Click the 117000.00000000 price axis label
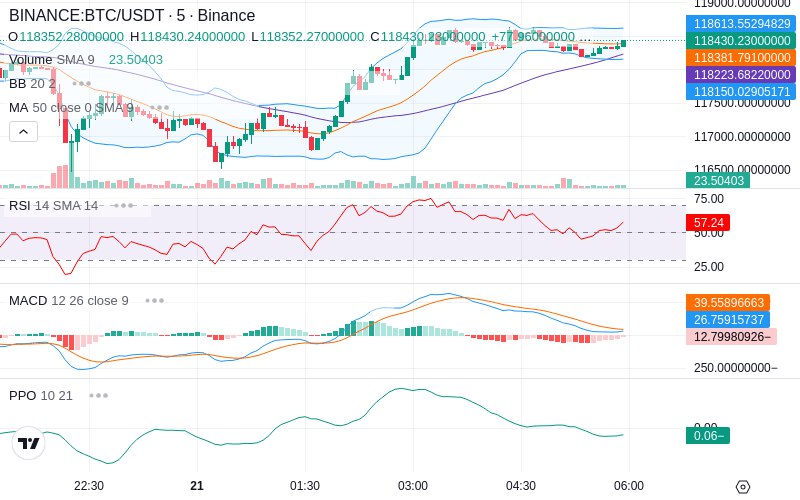Screen dimensions: 800x500 point(742,137)
